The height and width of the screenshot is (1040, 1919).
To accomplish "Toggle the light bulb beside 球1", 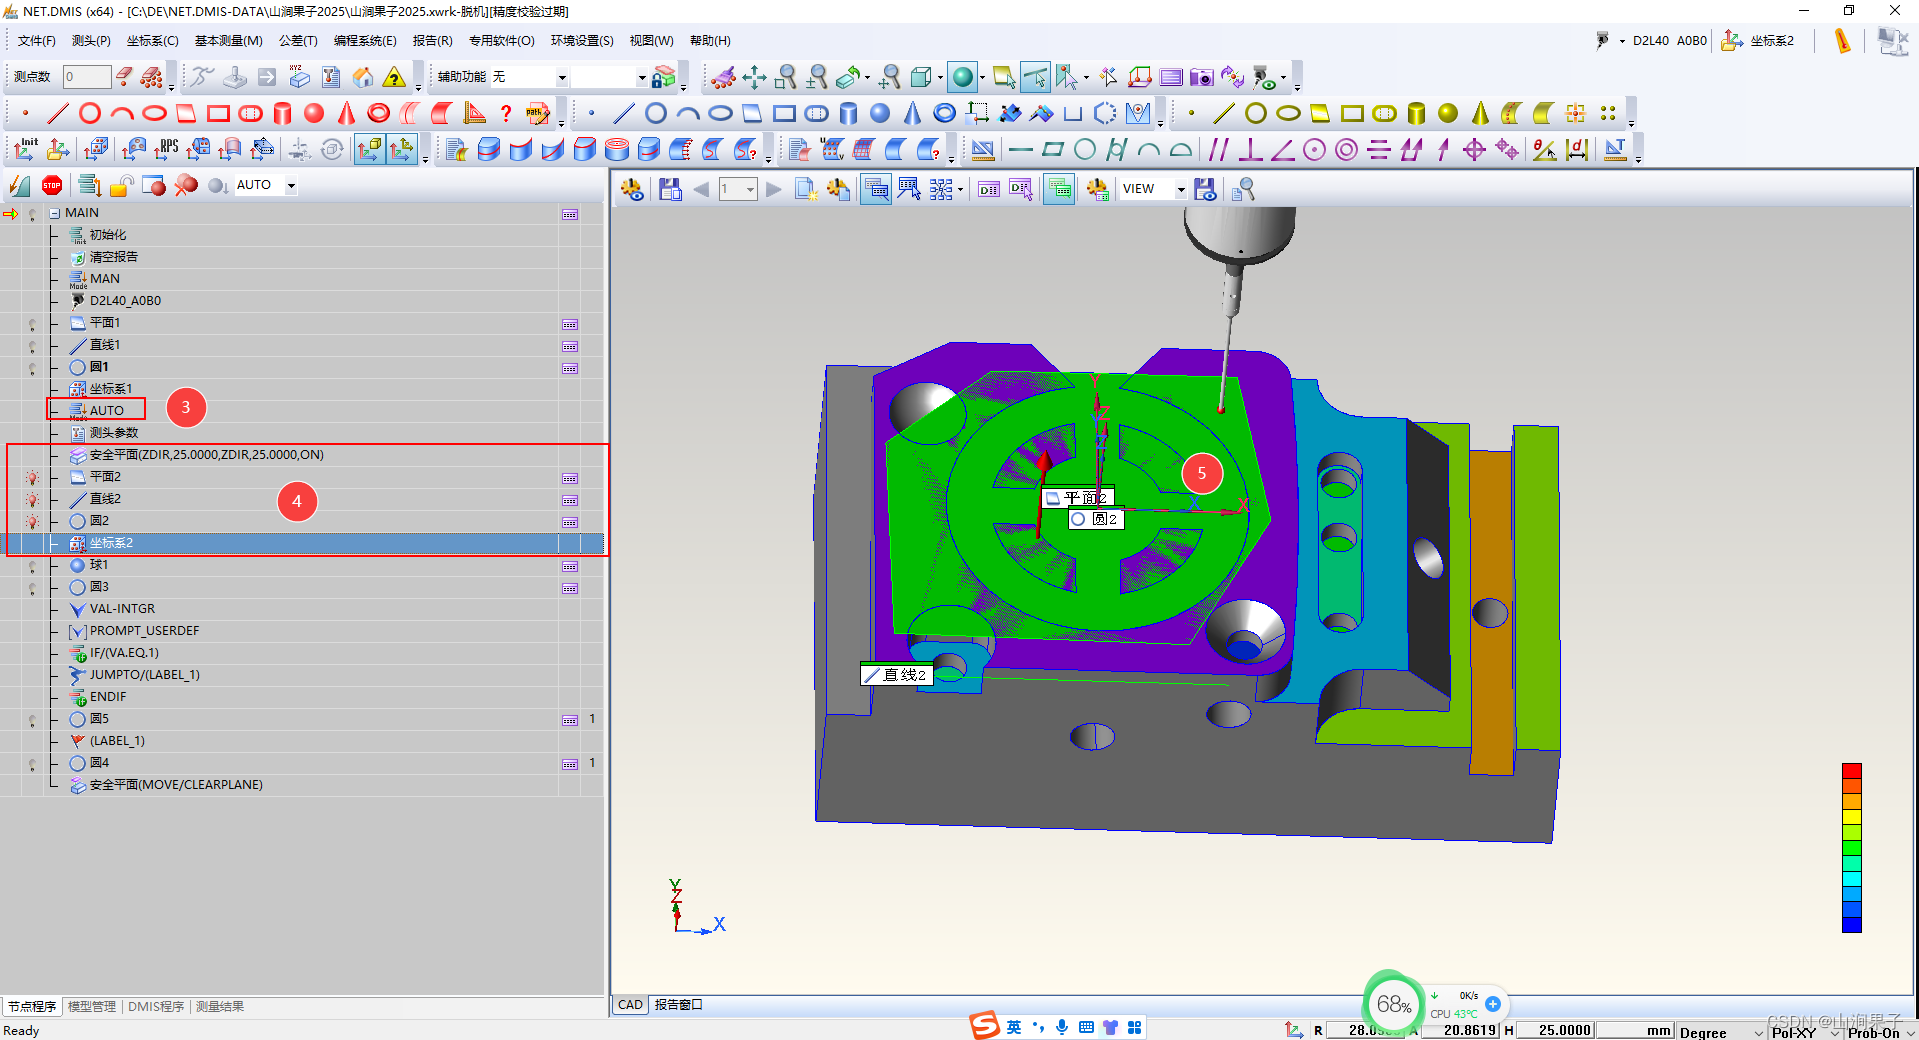I will pyautogui.click(x=32, y=566).
